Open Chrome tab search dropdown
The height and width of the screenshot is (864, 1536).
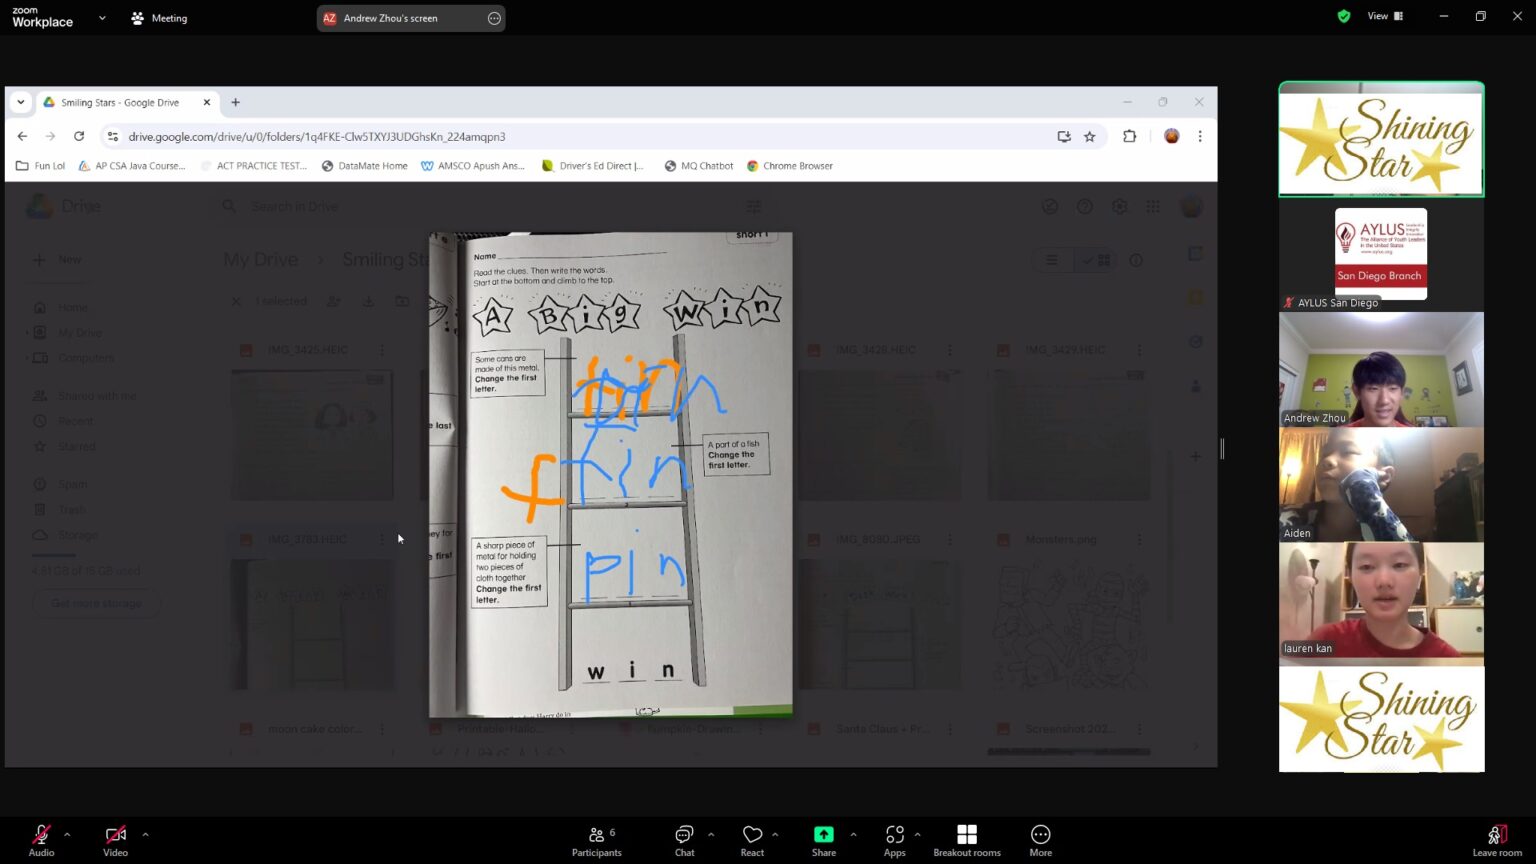coord(21,102)
